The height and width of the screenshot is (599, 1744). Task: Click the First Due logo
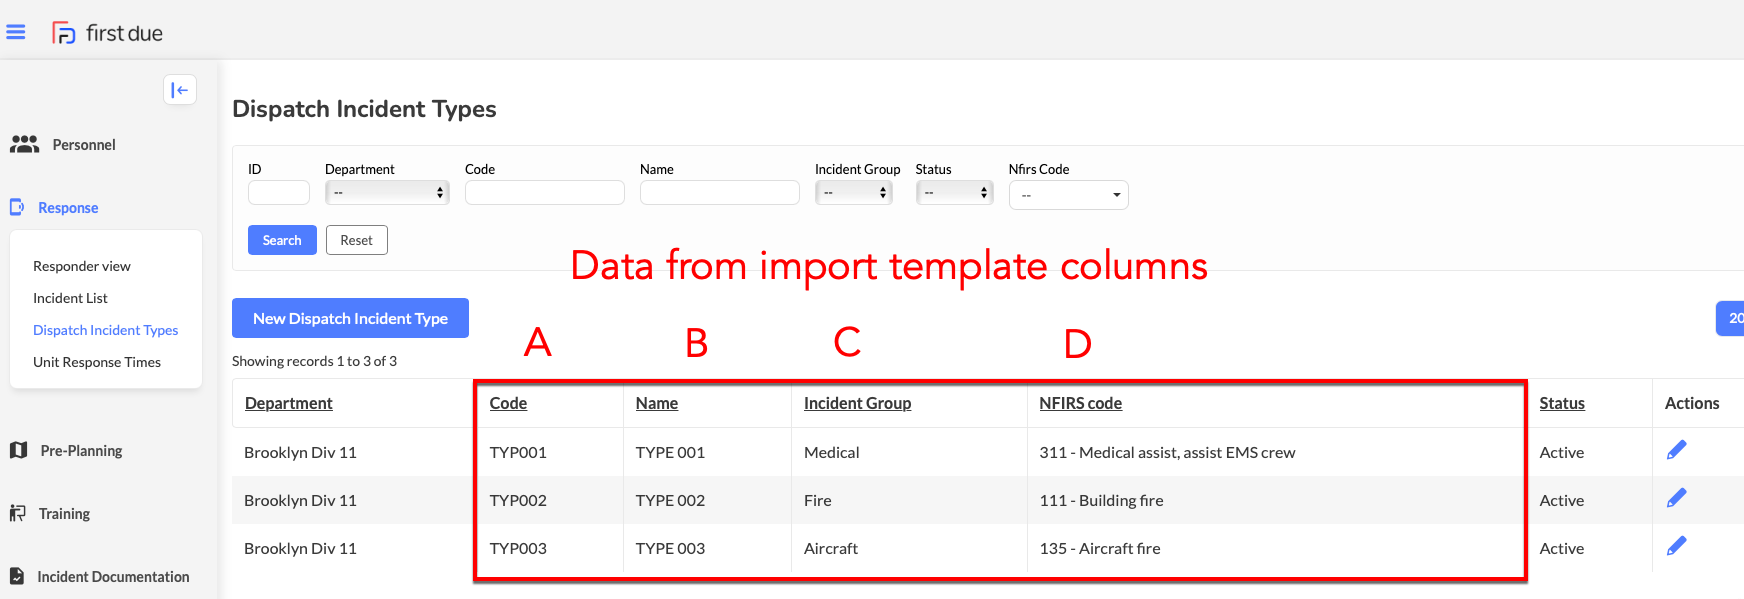[108, 33]
